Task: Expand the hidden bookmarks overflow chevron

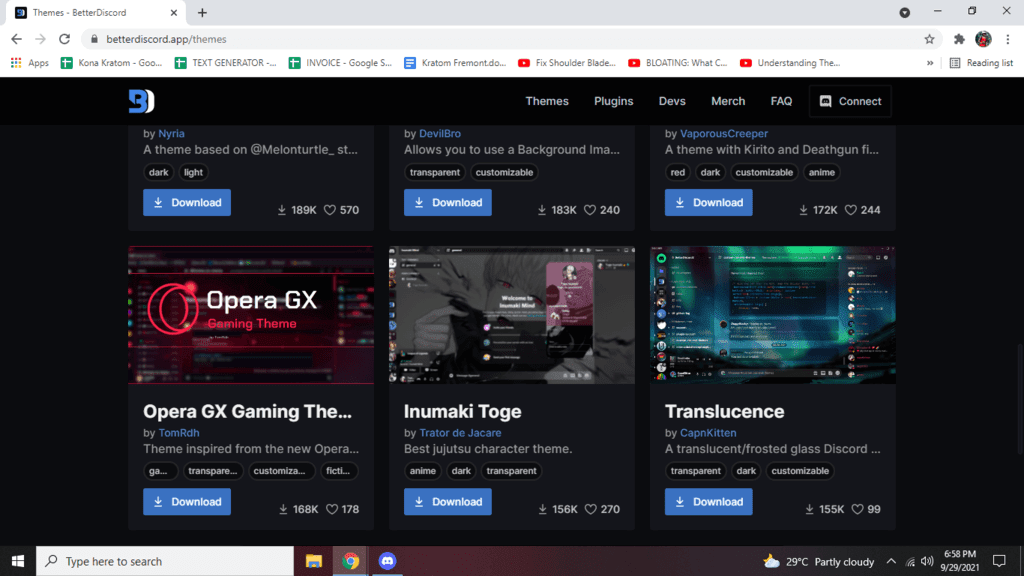Action: tap(931, 63)
